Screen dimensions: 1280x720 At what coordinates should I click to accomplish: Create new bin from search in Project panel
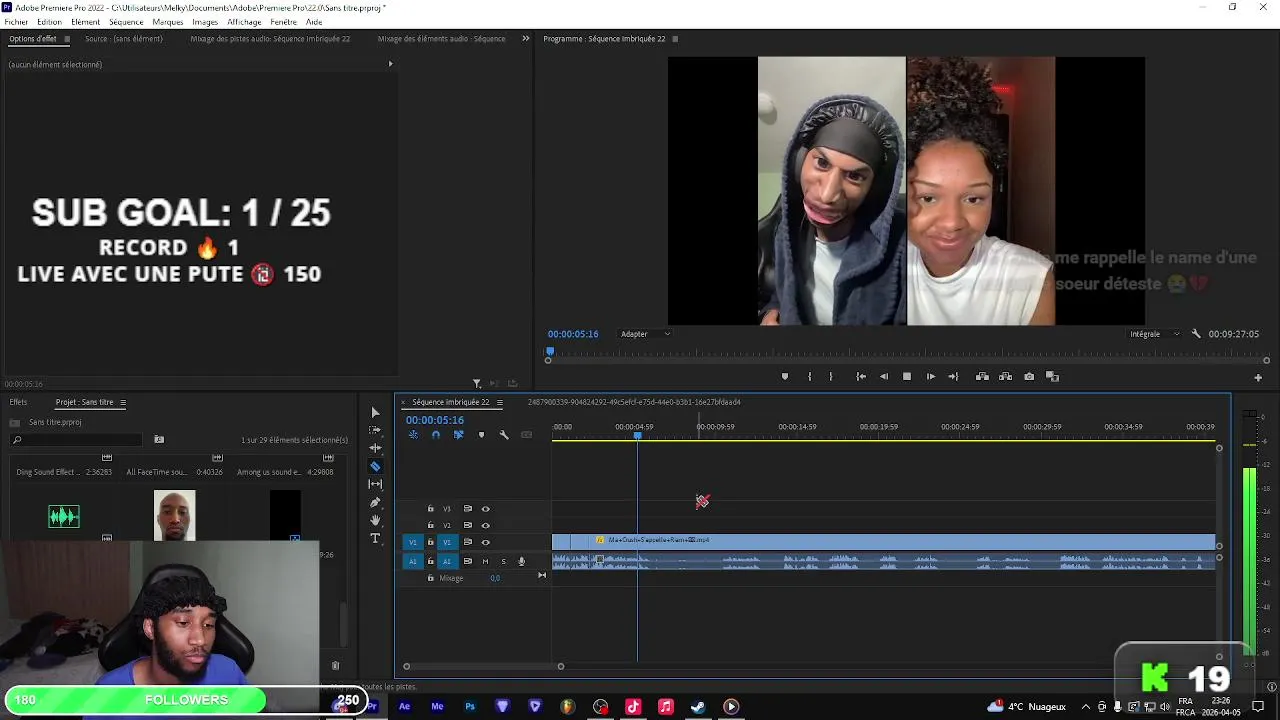[x=159, y=440]
